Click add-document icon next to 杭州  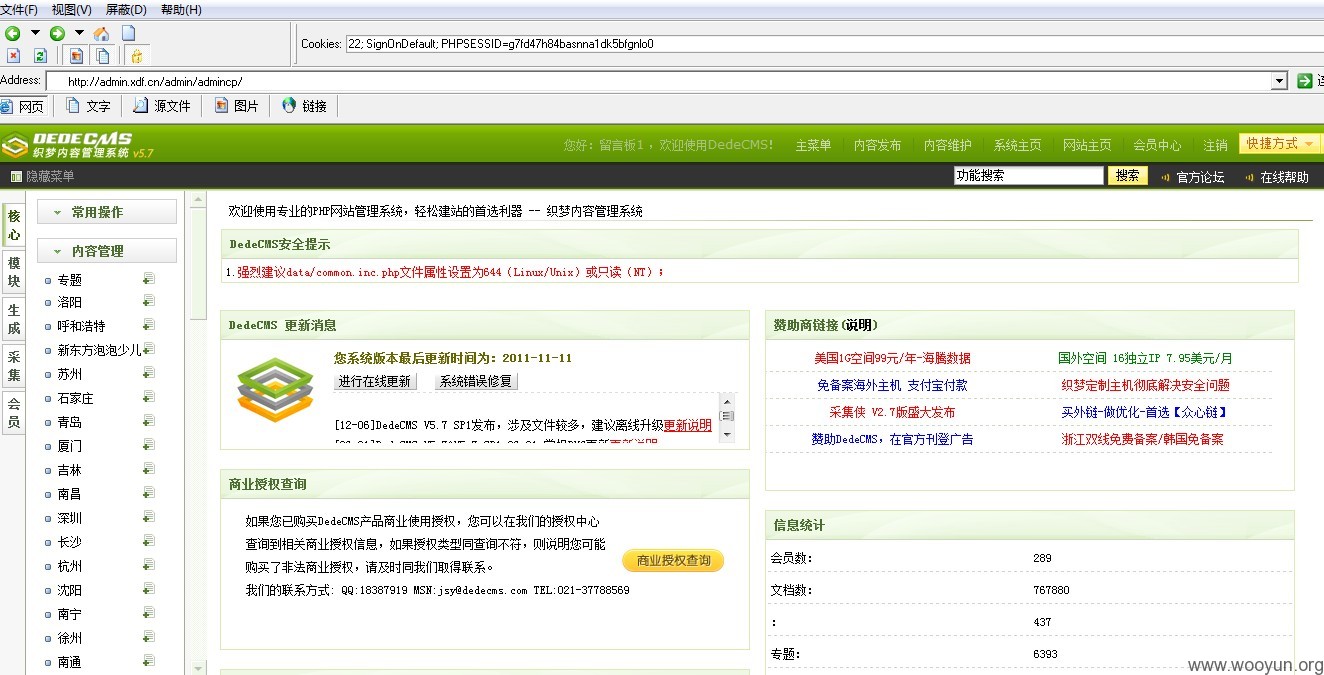click(148, 565)
